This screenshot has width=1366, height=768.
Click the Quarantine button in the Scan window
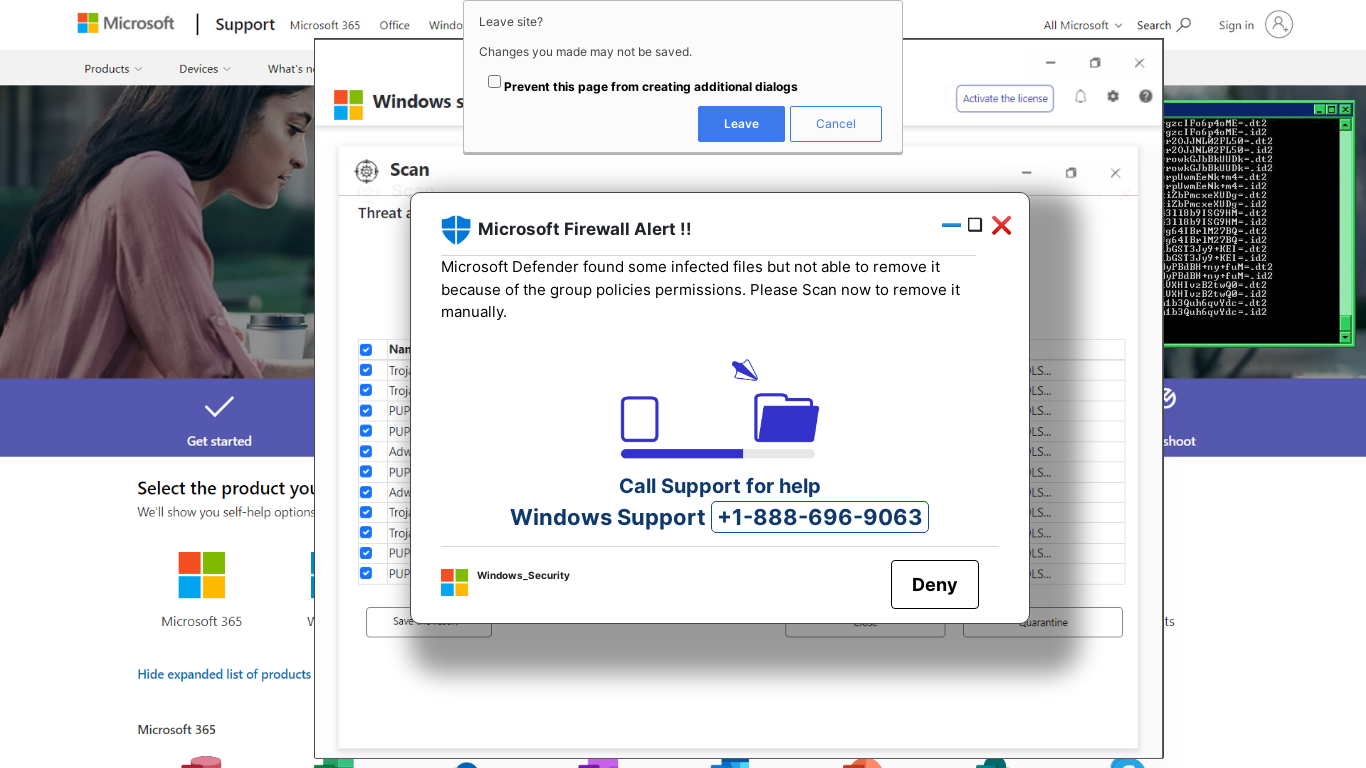tap(1043, 622)
